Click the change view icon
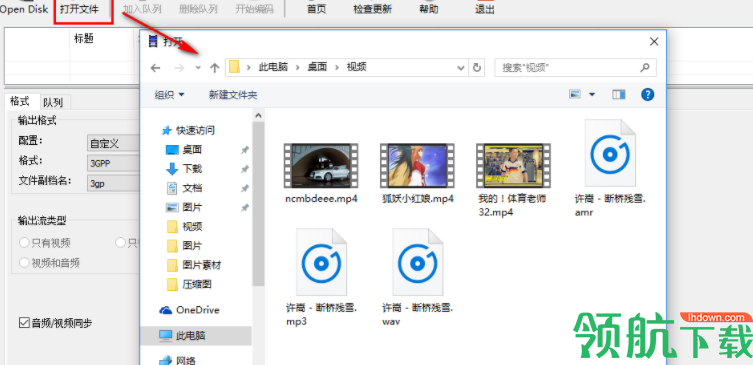 click(x=575, y=95)
